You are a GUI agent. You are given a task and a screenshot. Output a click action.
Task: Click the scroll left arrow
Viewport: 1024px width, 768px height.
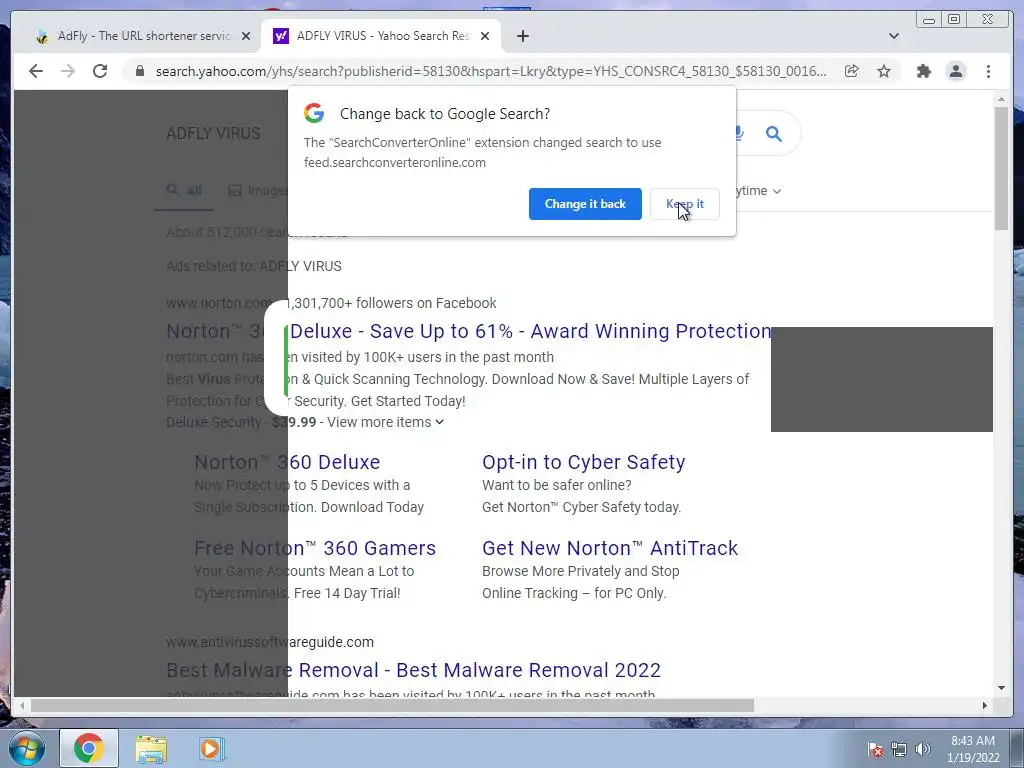pos(22,705)
